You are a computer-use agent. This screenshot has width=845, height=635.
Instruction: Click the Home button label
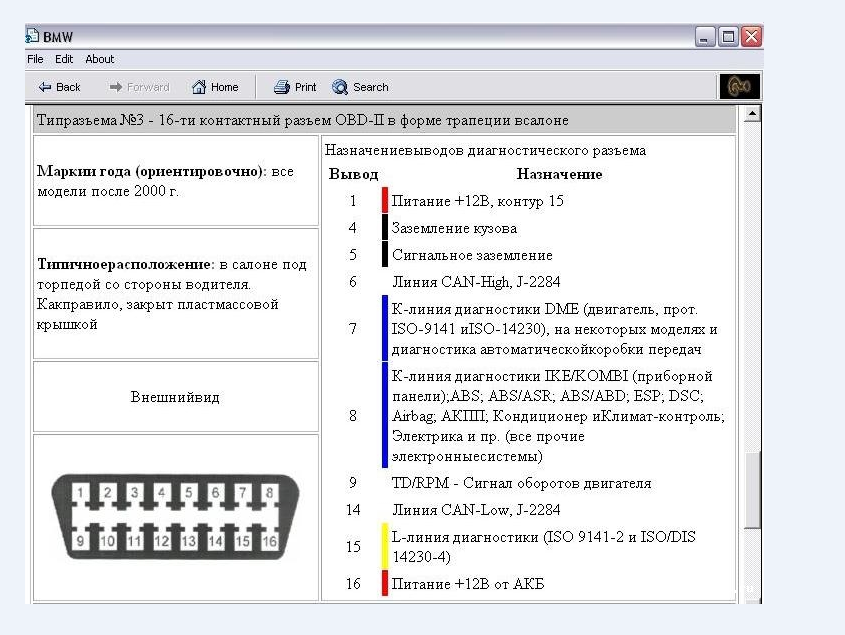click(x=224, y=87)
